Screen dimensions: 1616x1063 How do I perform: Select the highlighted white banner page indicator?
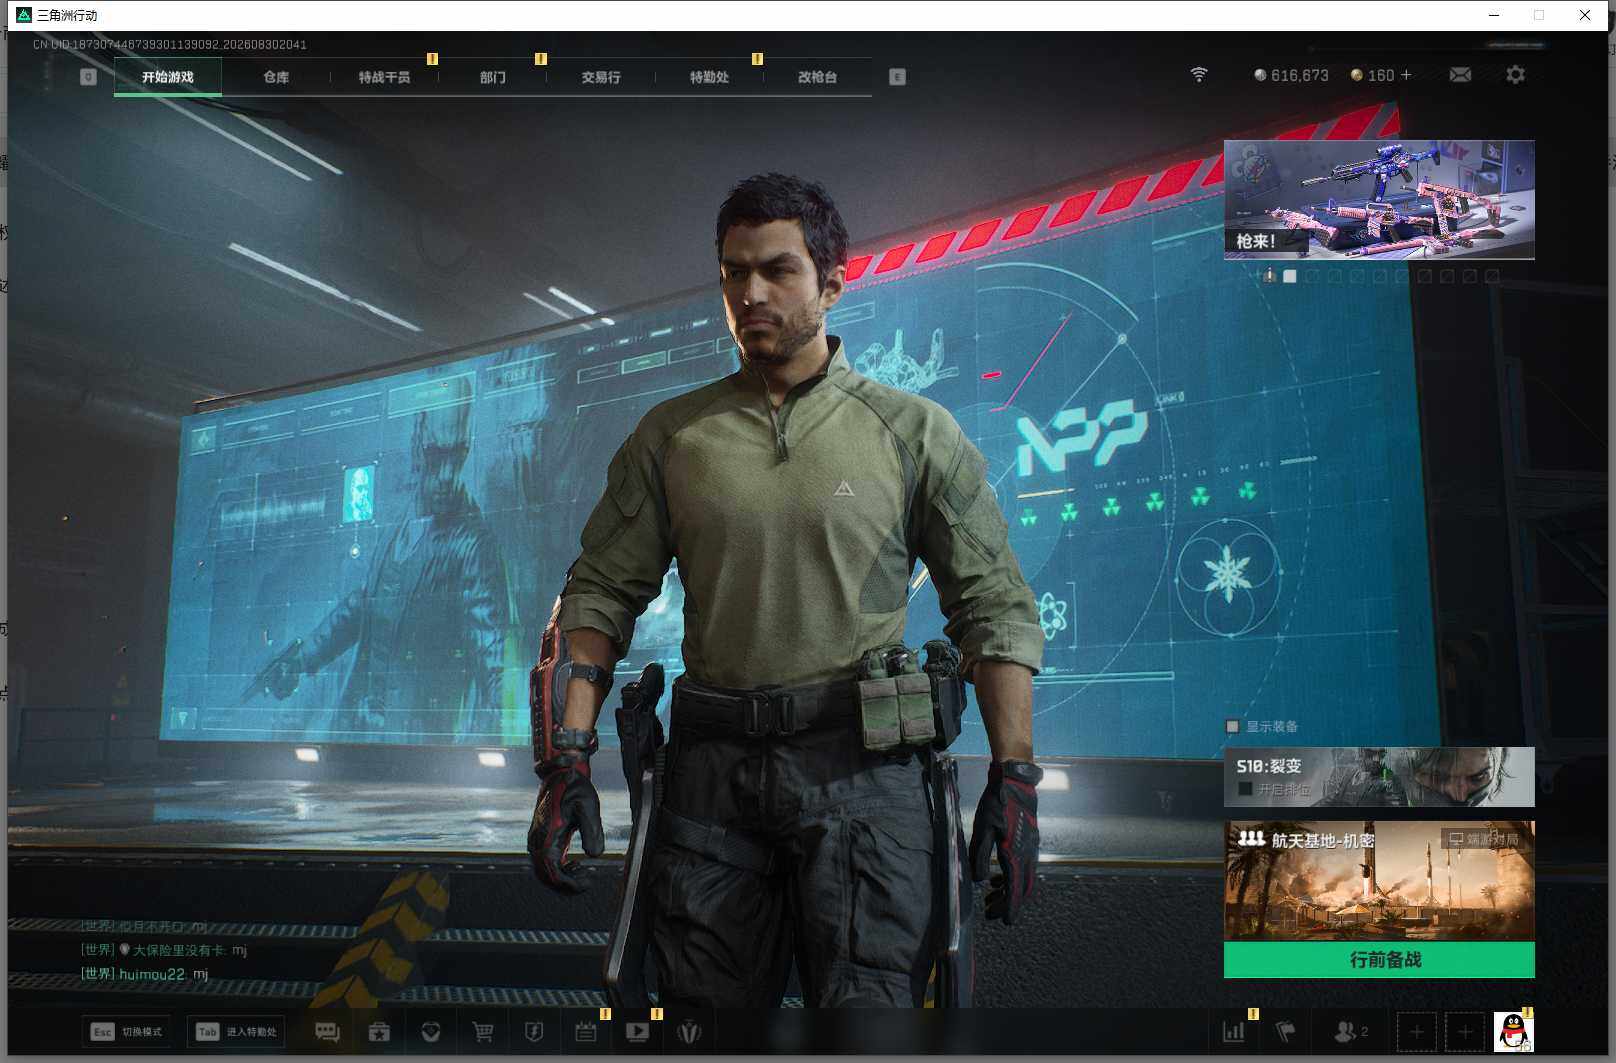coord(1290,276)
